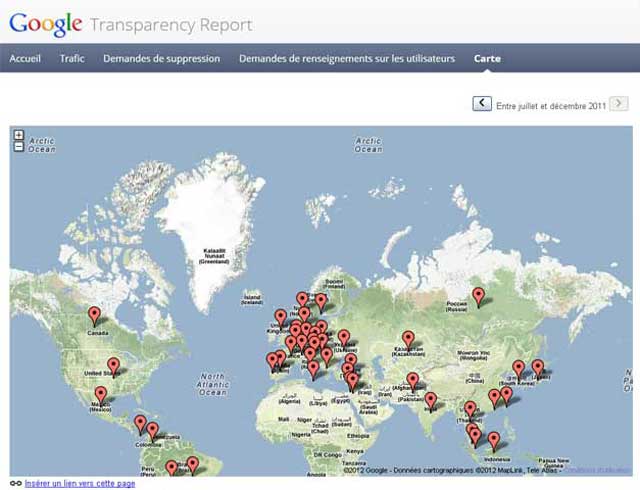Open the Accueil tab
This screenshot has width=640, height=490.
[25, 58]
